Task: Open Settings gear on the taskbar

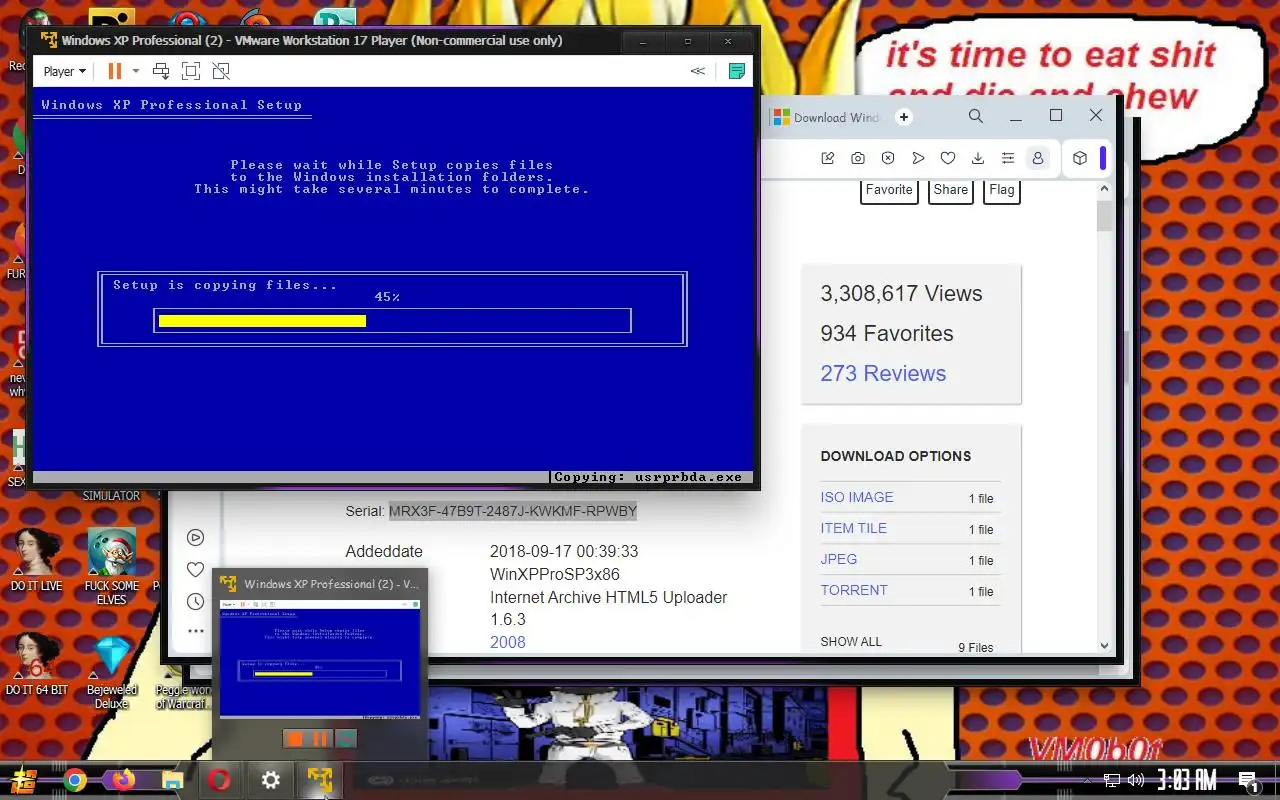Action: 270,780
